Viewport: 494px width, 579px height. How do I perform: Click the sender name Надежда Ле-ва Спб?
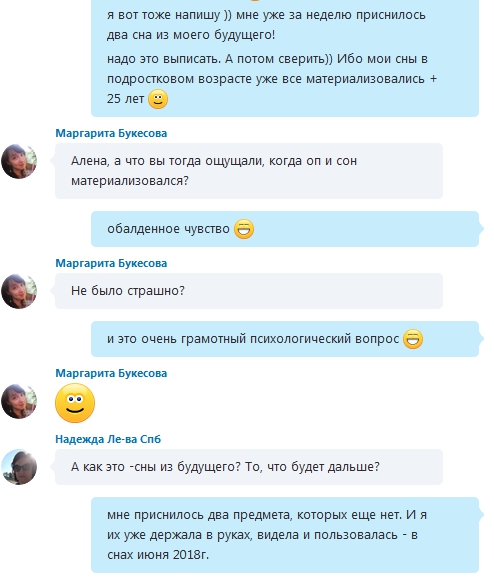tap(108, 439)
